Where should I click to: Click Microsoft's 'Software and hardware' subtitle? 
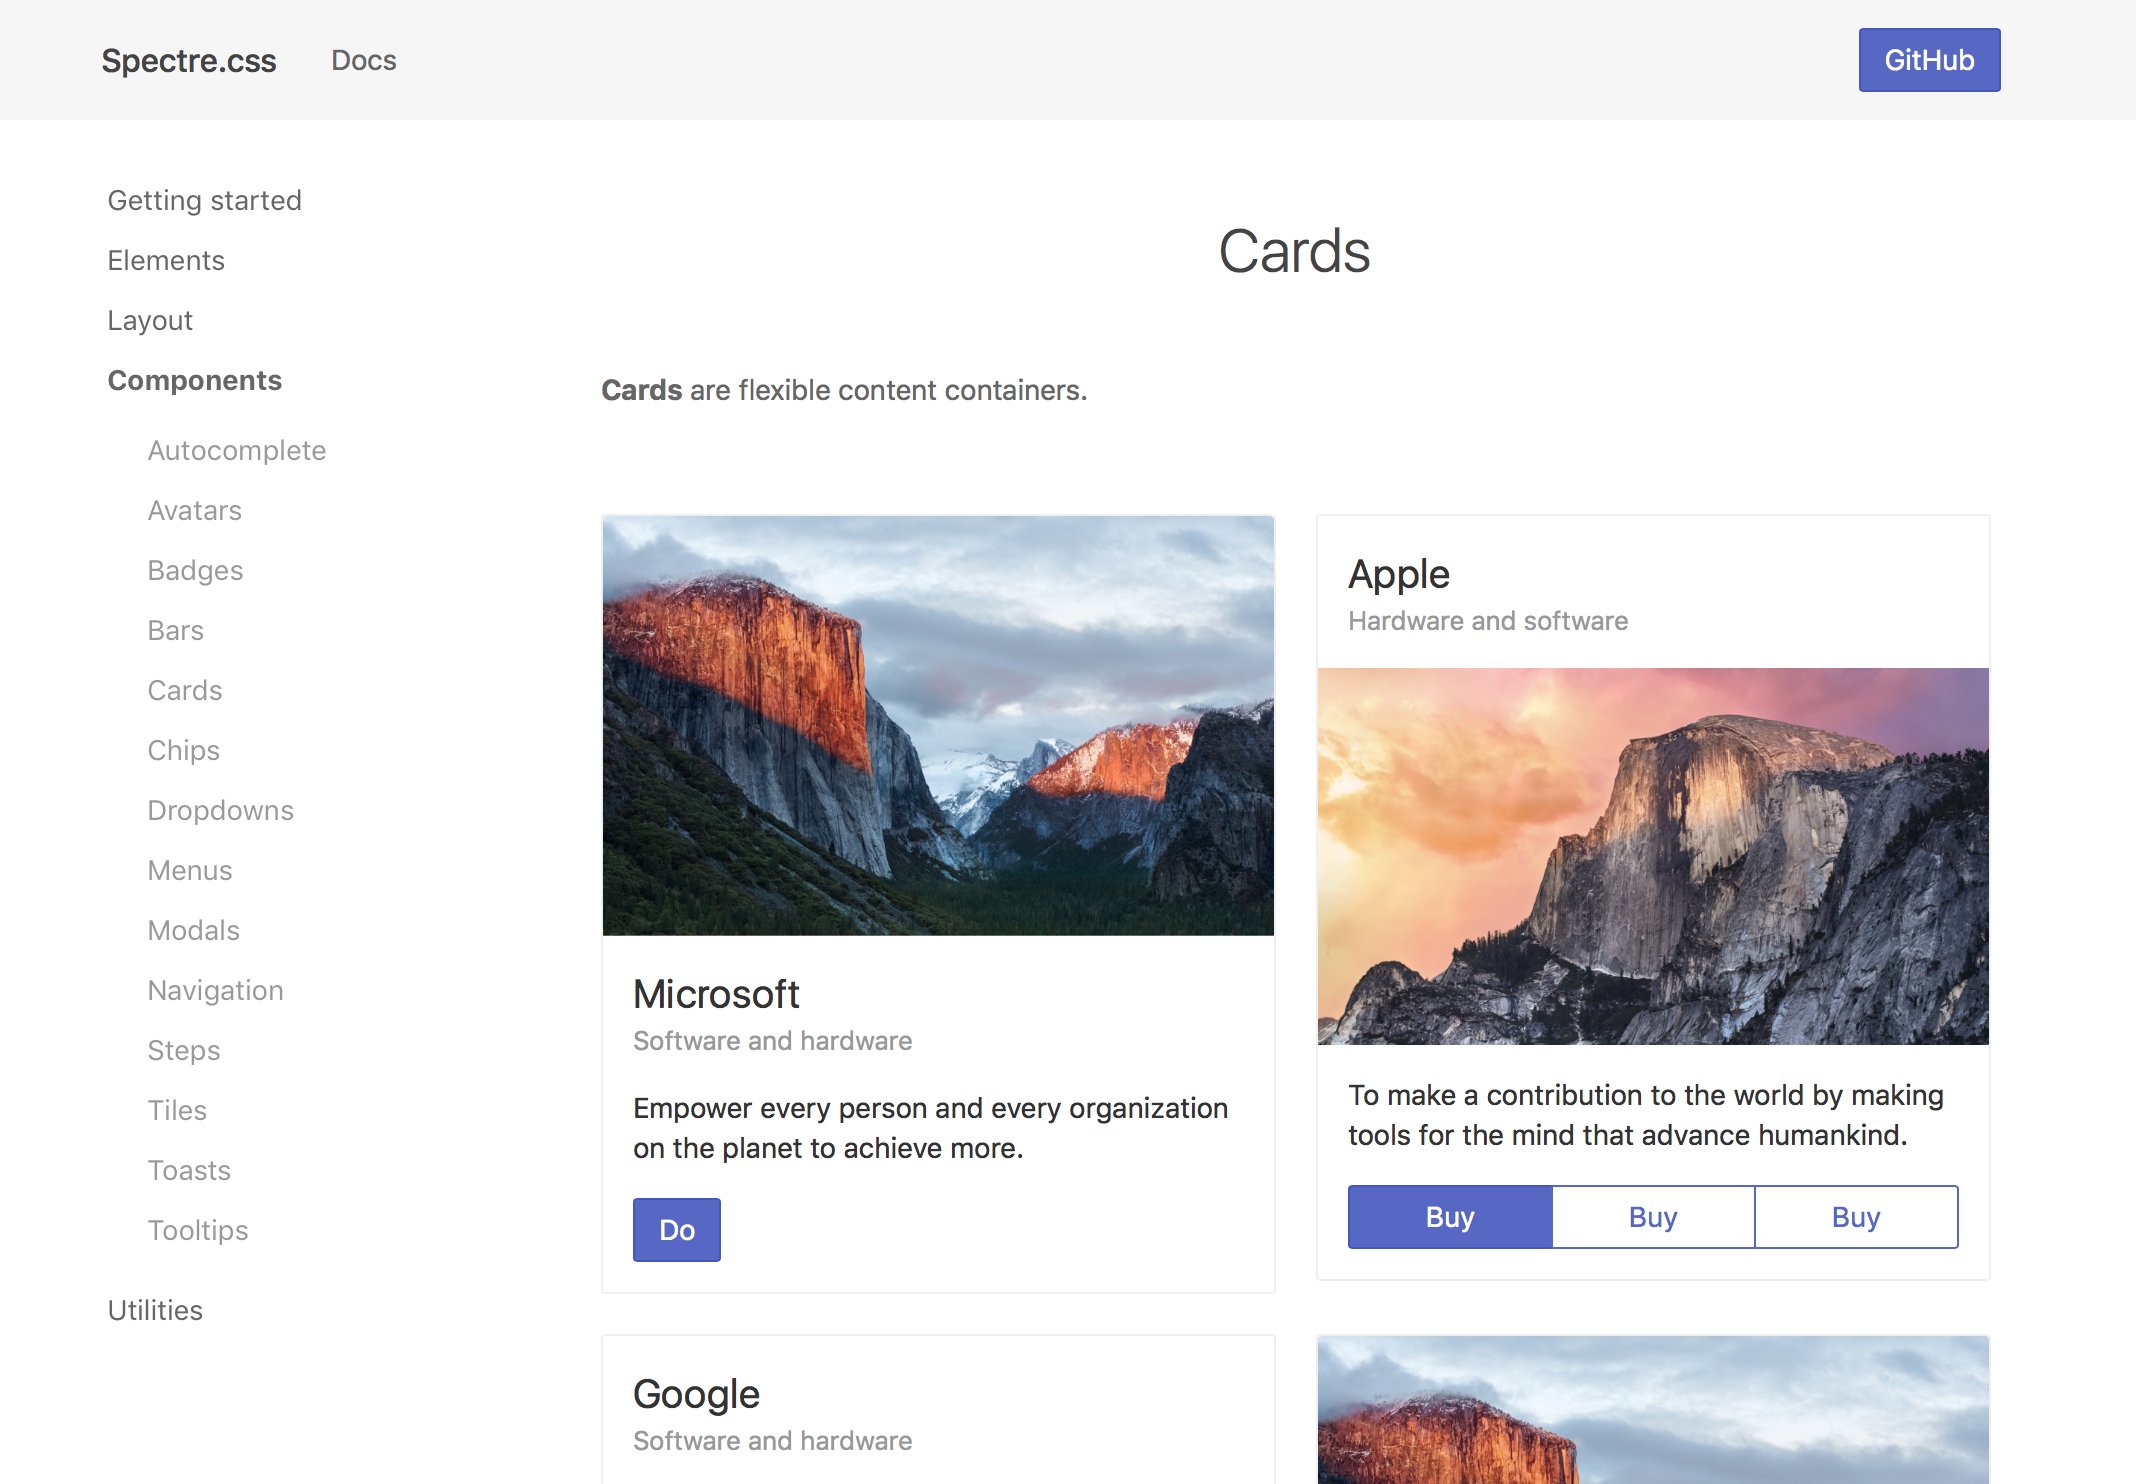pos(772,1041)
